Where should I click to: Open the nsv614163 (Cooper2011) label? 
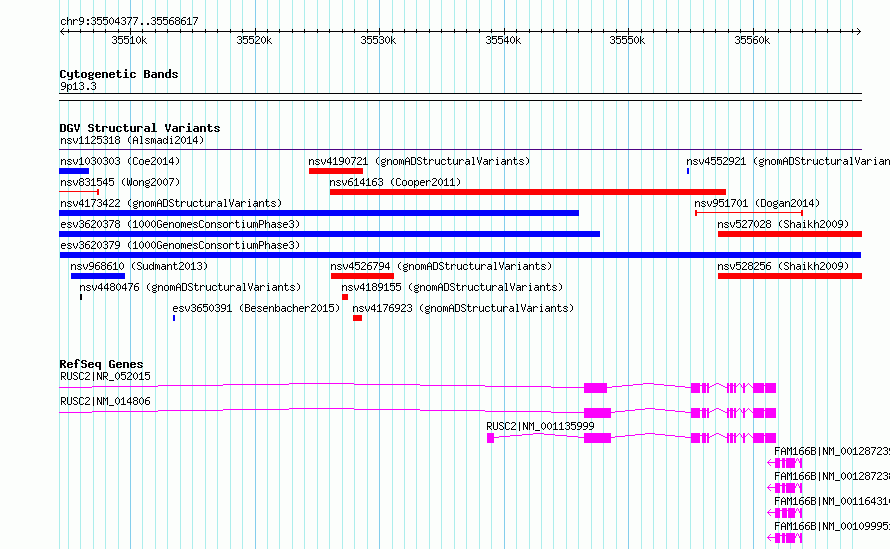coord(395,182)
